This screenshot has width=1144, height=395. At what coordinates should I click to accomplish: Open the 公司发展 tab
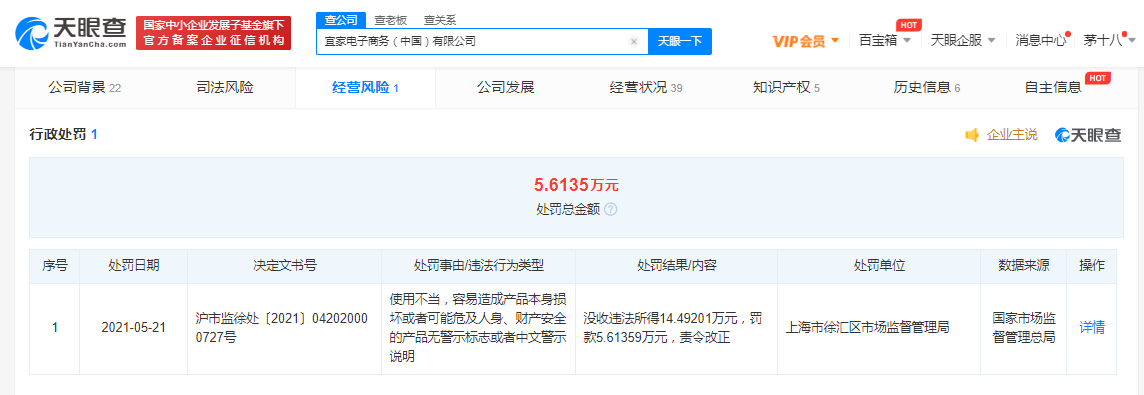coord(506,88)
